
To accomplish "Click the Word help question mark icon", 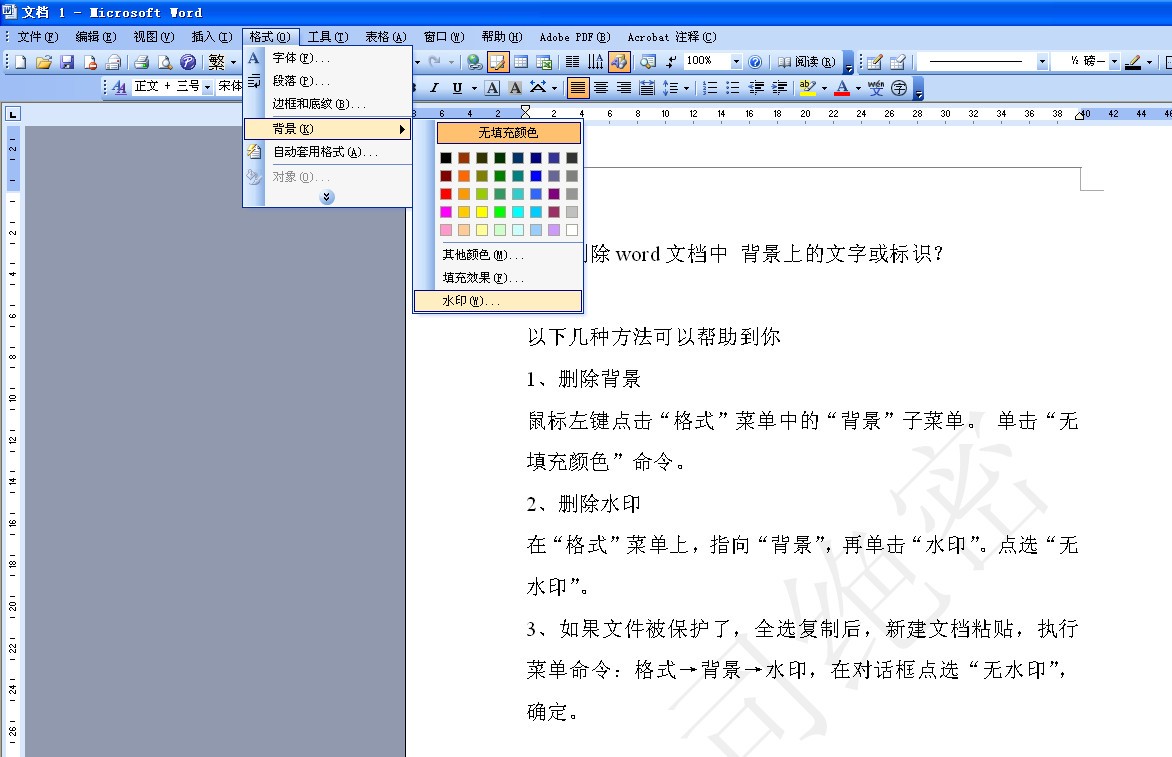I will click(755, 62).
